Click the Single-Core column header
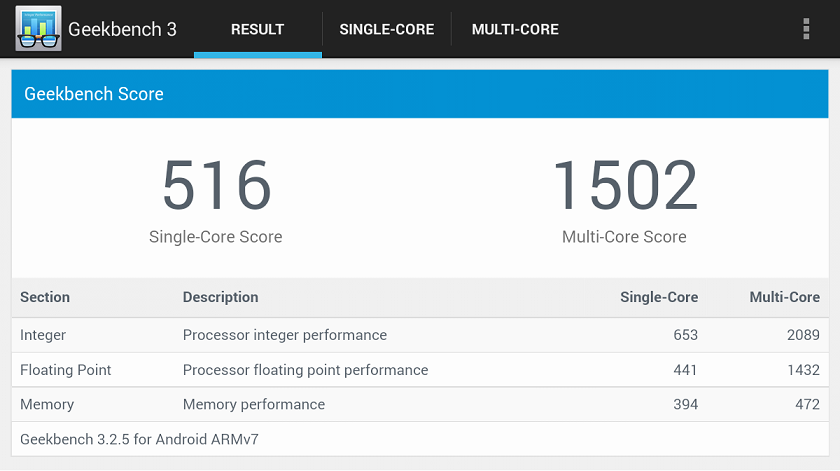 pos(659,297)
